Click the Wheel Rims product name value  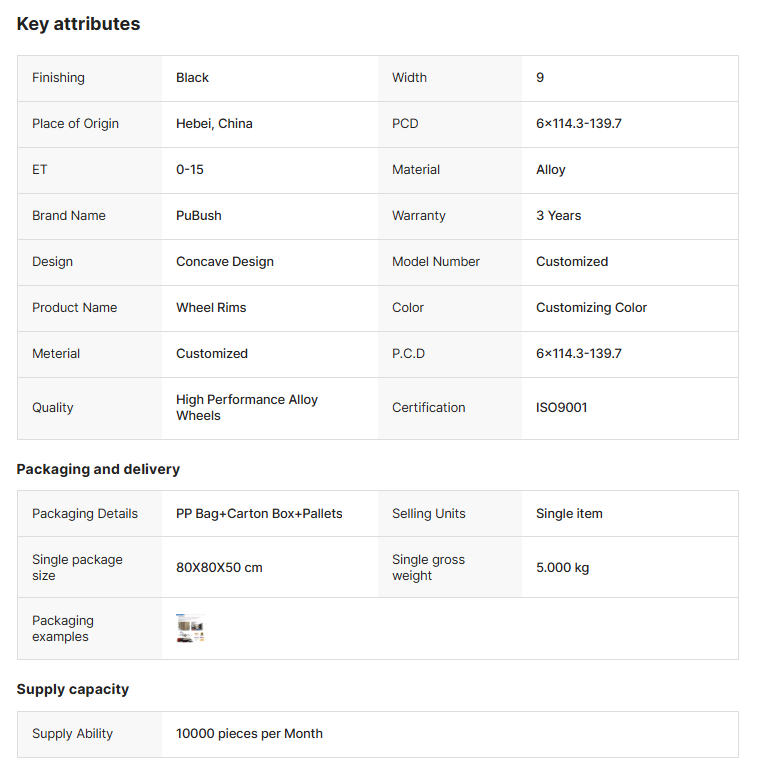point(211,308)
